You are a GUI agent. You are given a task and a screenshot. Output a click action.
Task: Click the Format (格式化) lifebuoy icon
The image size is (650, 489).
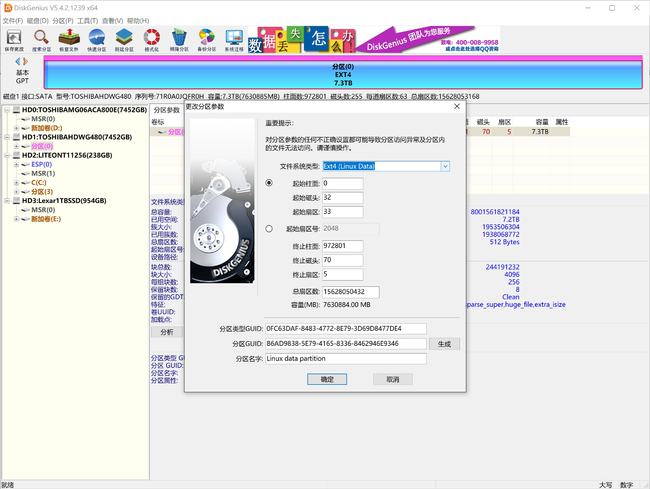152,40
